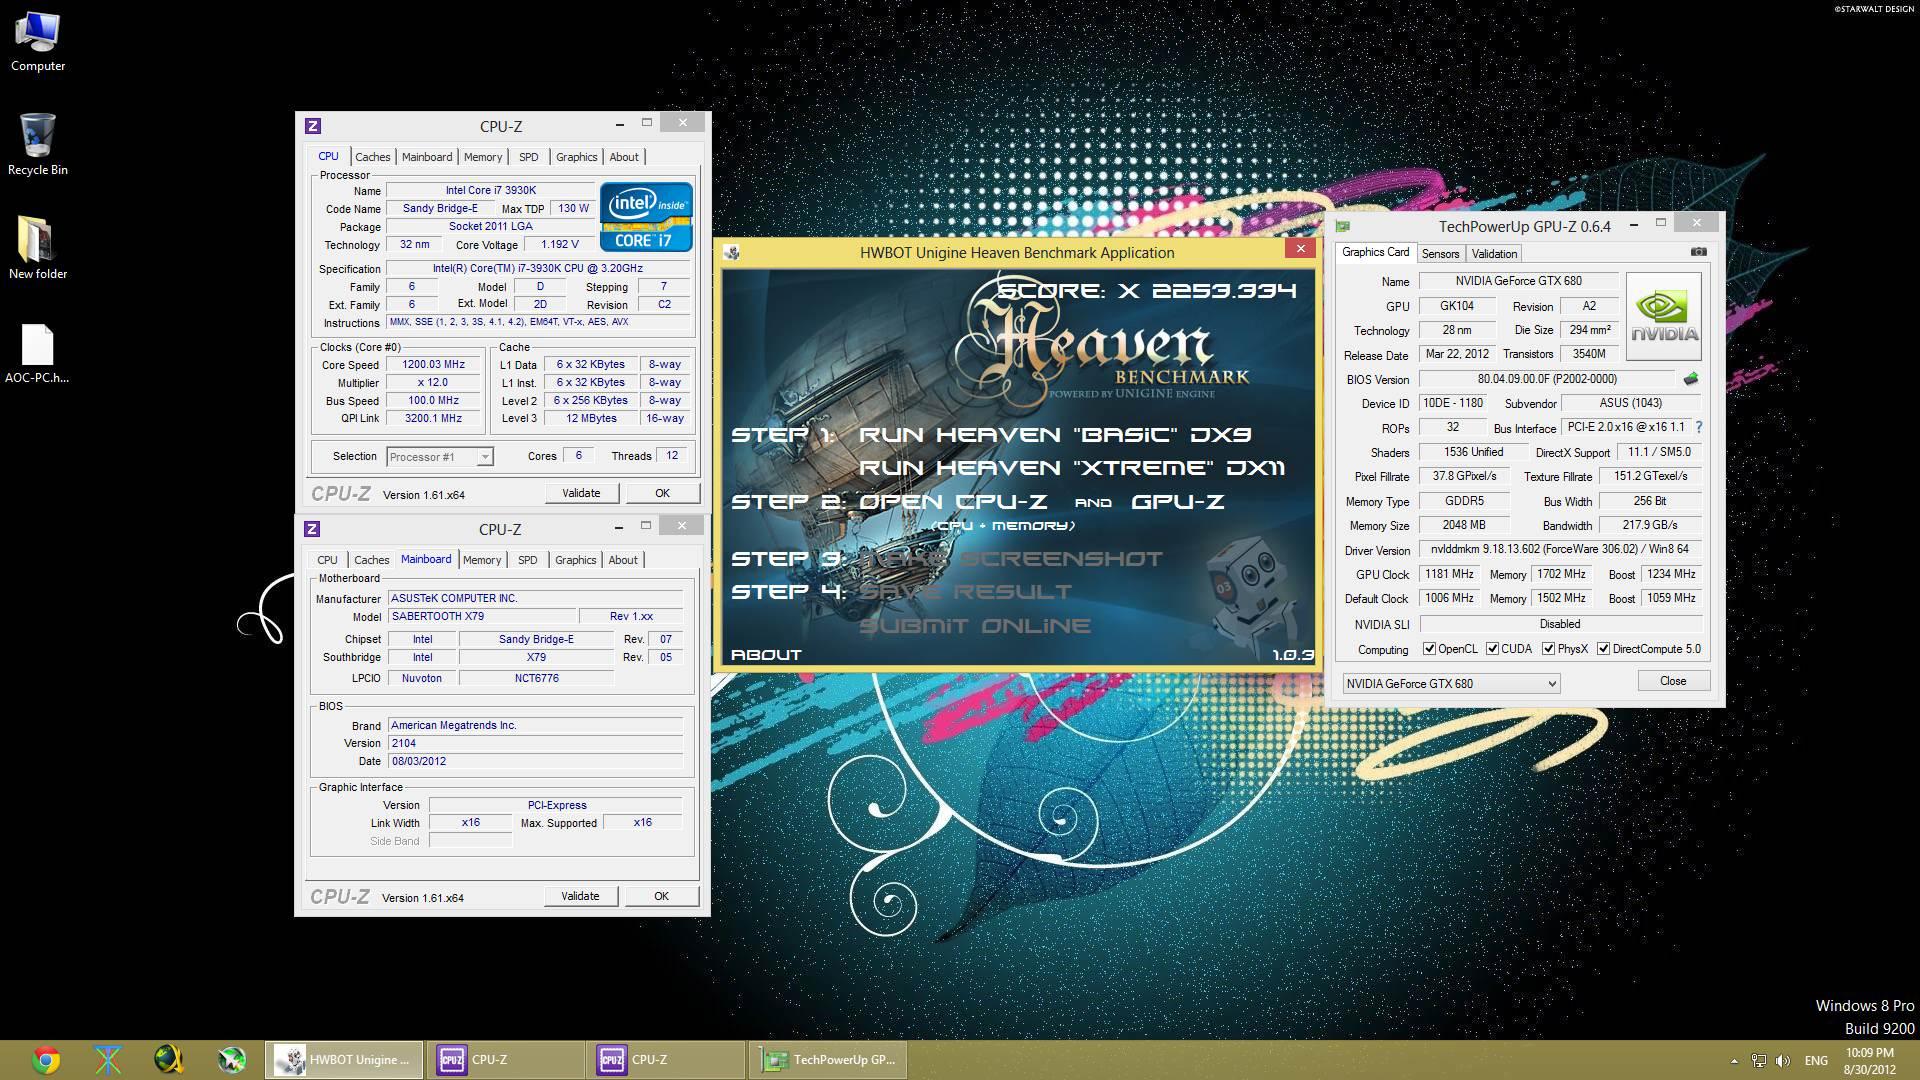This screenshot has width=1920, height=1080.
Task: Toggle the DirectCompute 5.0 checkbox in GPU-Z
Action: click(1603, 649)
